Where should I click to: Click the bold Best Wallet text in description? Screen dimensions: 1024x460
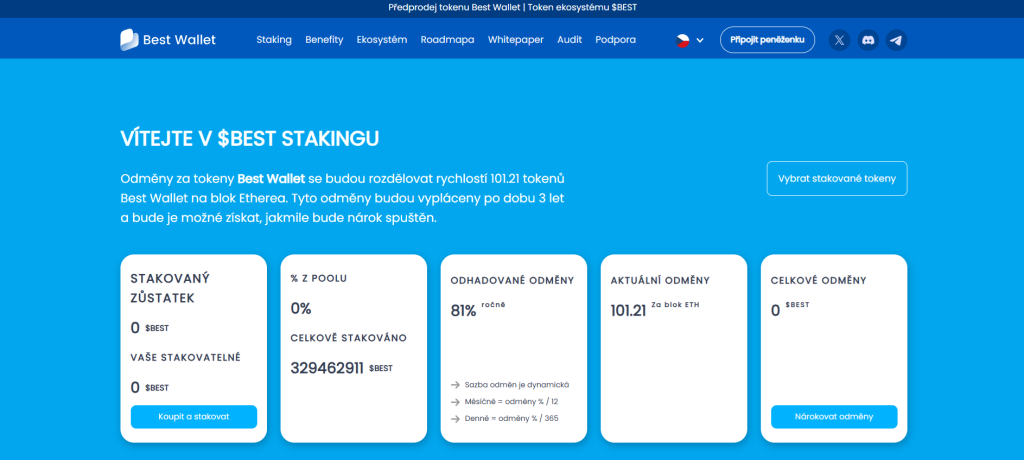tap(270, 178)
